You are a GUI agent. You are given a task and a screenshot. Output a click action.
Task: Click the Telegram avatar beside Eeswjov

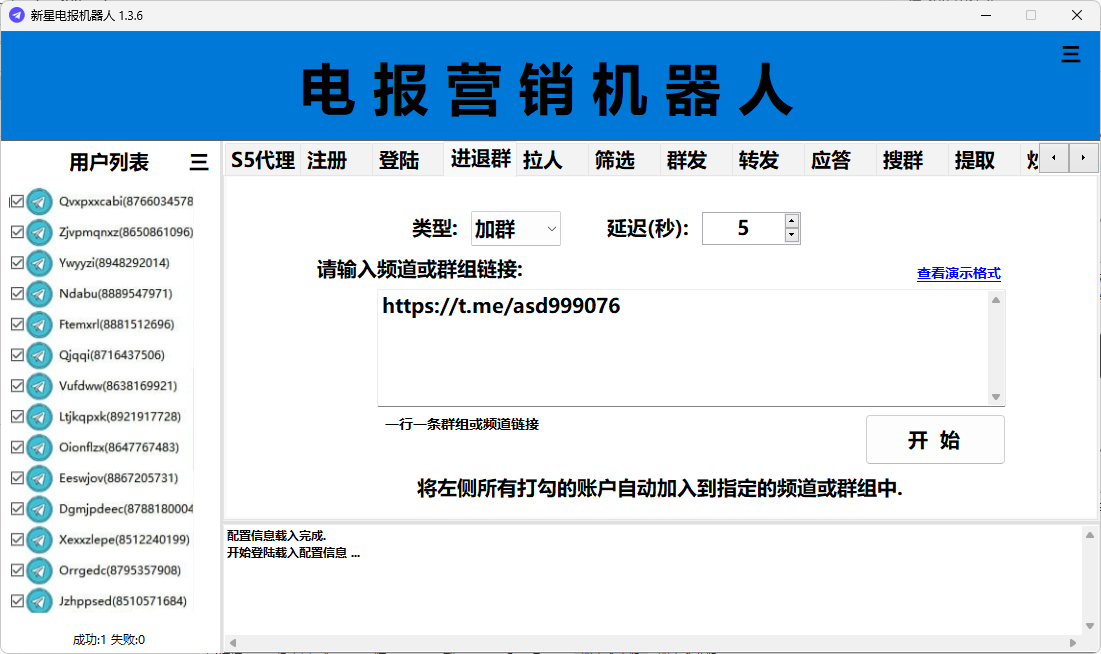[x=39, y=478]
